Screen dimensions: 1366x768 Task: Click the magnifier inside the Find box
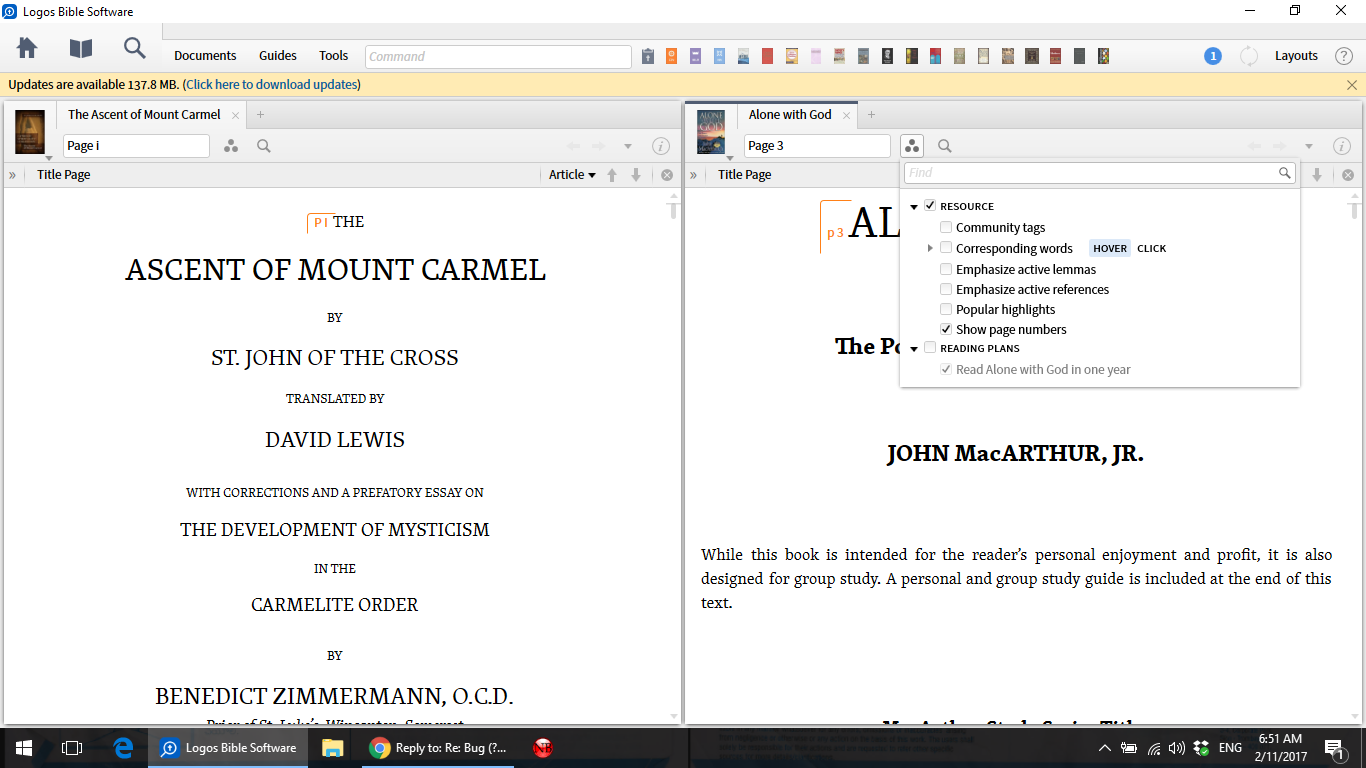coord(1285,173)
